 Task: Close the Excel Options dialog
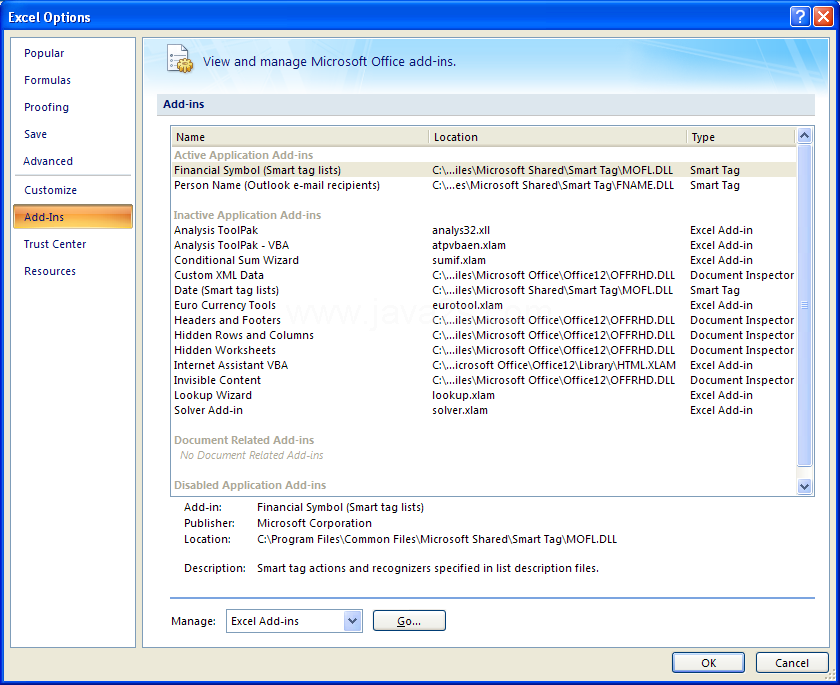[823, 17]
